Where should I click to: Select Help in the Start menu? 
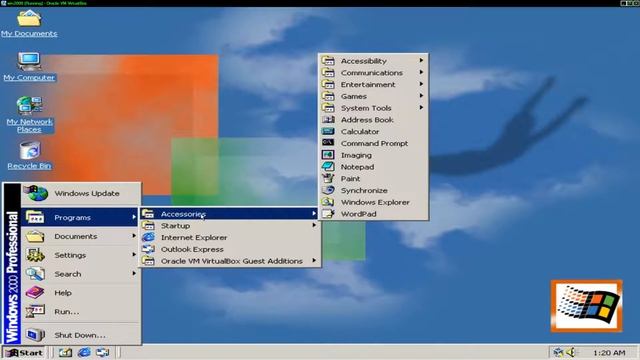point(80,293)
